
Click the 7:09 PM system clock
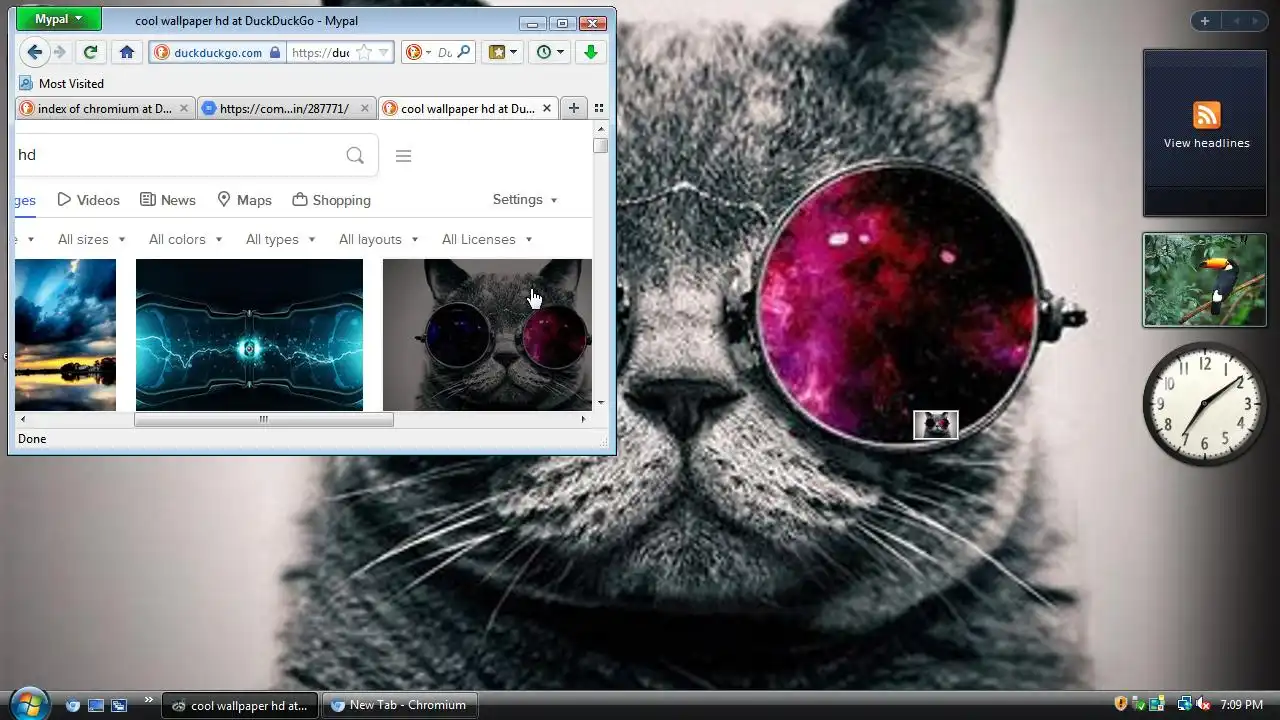[x=1241, y=705]
